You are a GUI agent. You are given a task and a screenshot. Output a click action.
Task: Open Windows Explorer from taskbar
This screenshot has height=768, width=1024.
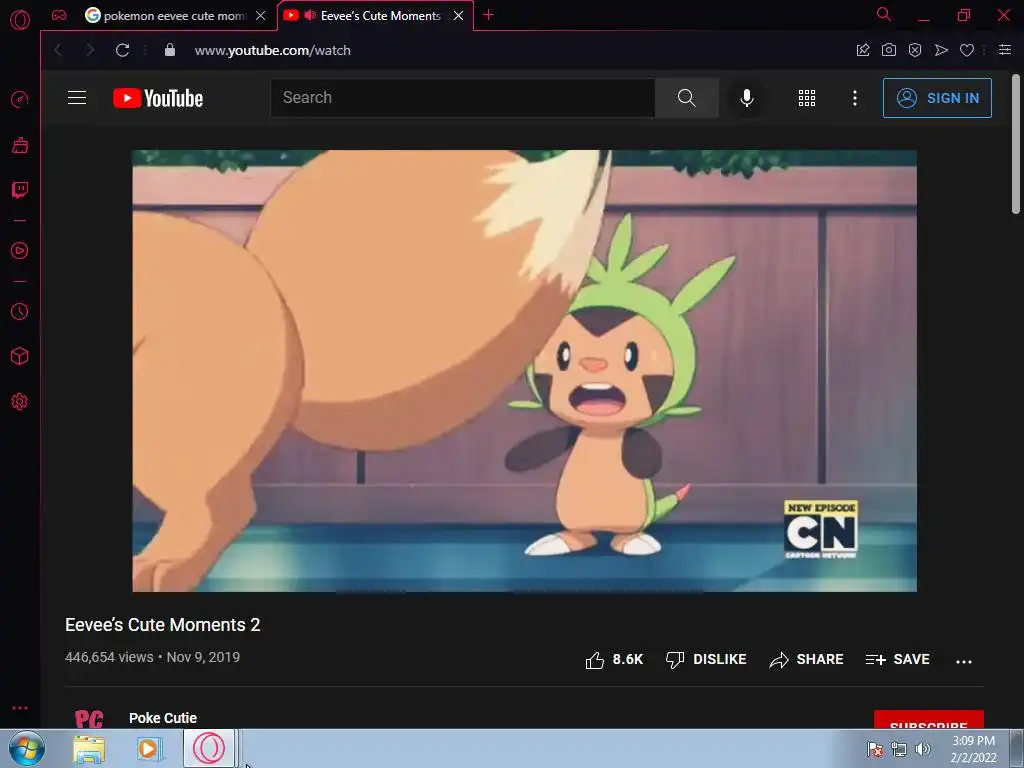pyautogui.click(x=89, y=749)
